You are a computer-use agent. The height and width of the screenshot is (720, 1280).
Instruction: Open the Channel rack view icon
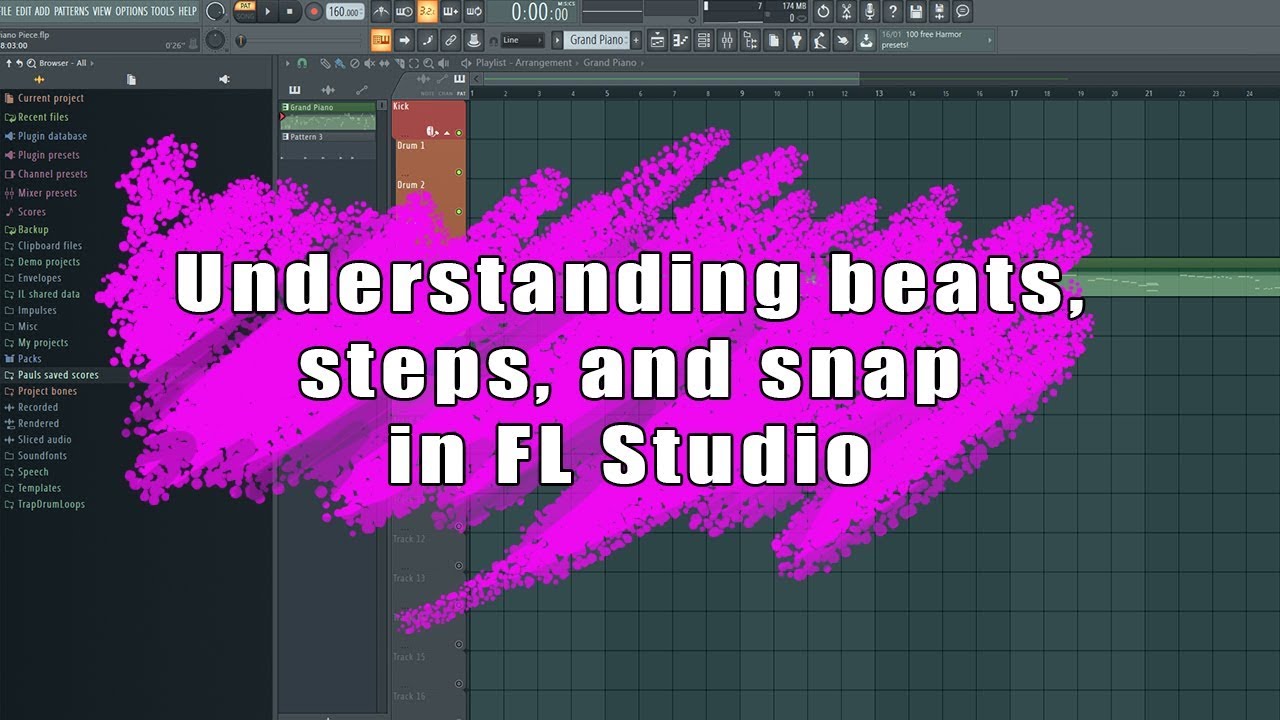pyautogui.click(x=703, y=40)
